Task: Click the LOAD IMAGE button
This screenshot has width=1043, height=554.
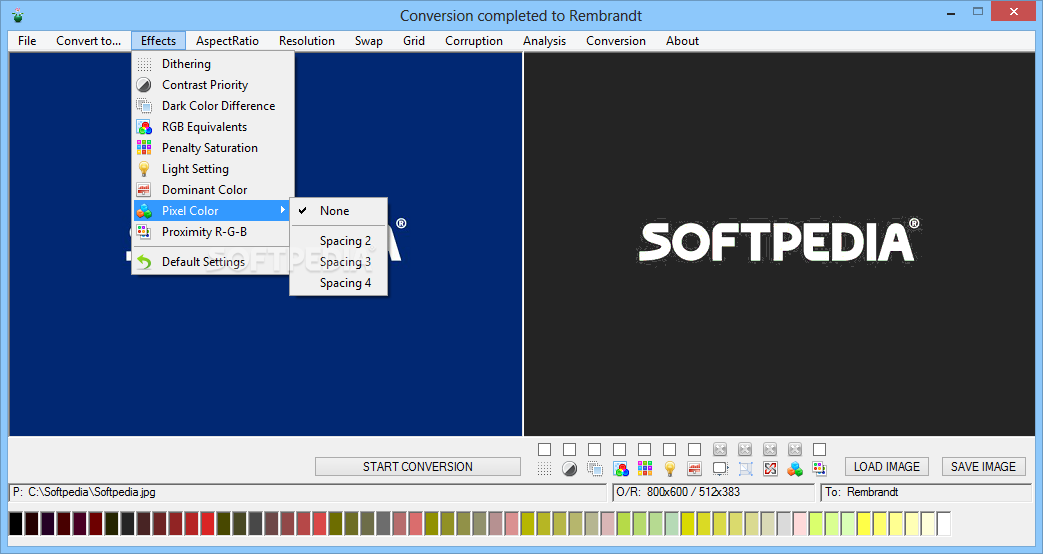Action: [x=887, y=467]
